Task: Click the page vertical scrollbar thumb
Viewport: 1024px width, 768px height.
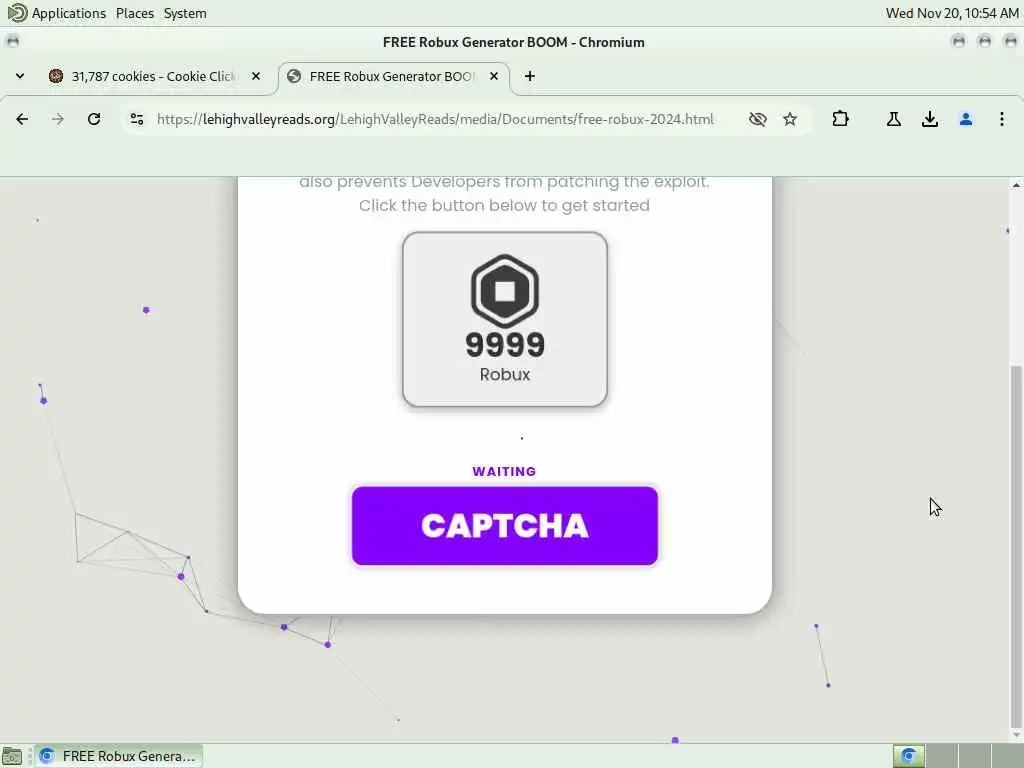Action: [x=1016, y=545]
